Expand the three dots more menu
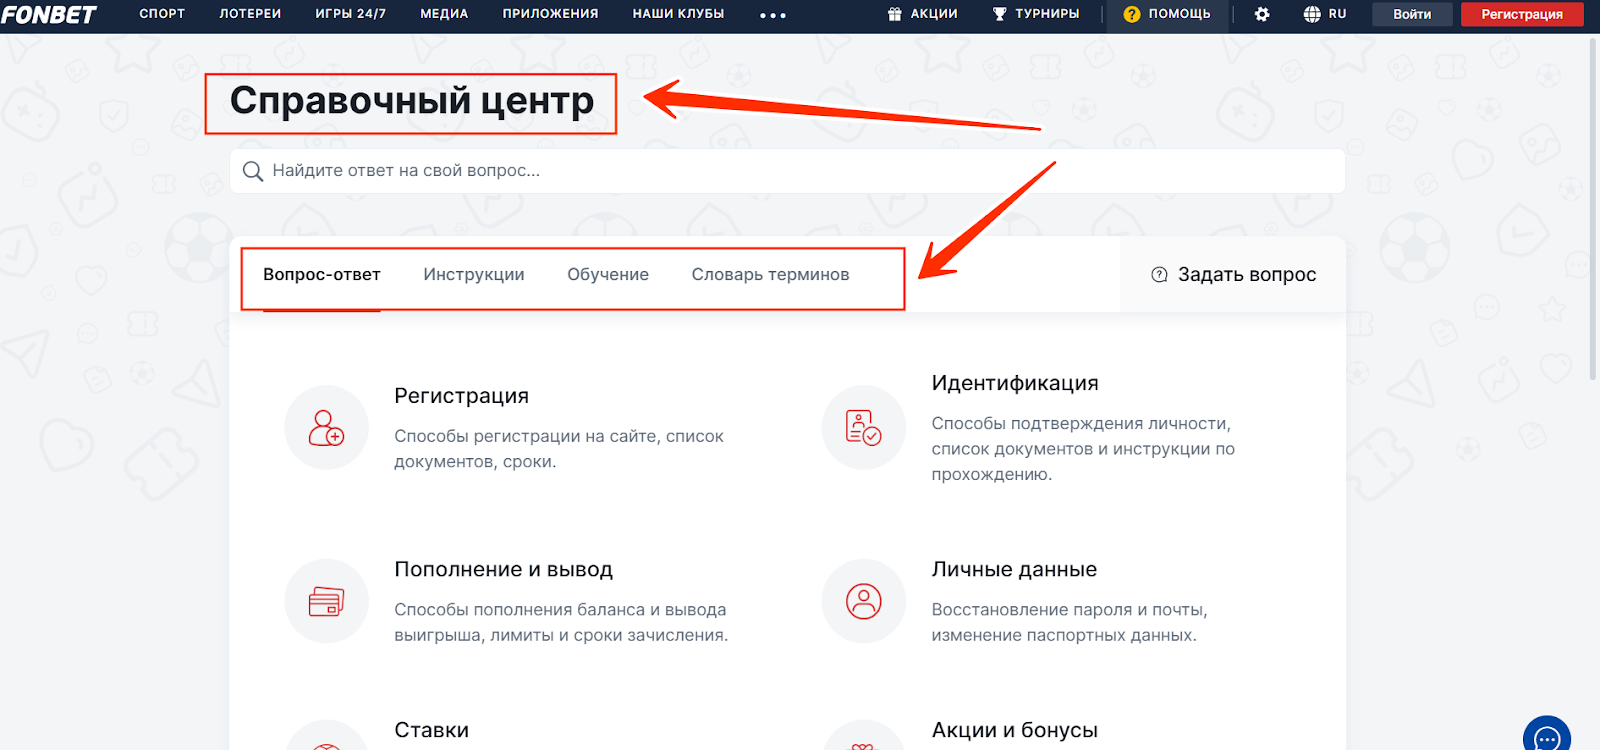The height and width of the screenshot is (750, 1600). coord(773,15)
